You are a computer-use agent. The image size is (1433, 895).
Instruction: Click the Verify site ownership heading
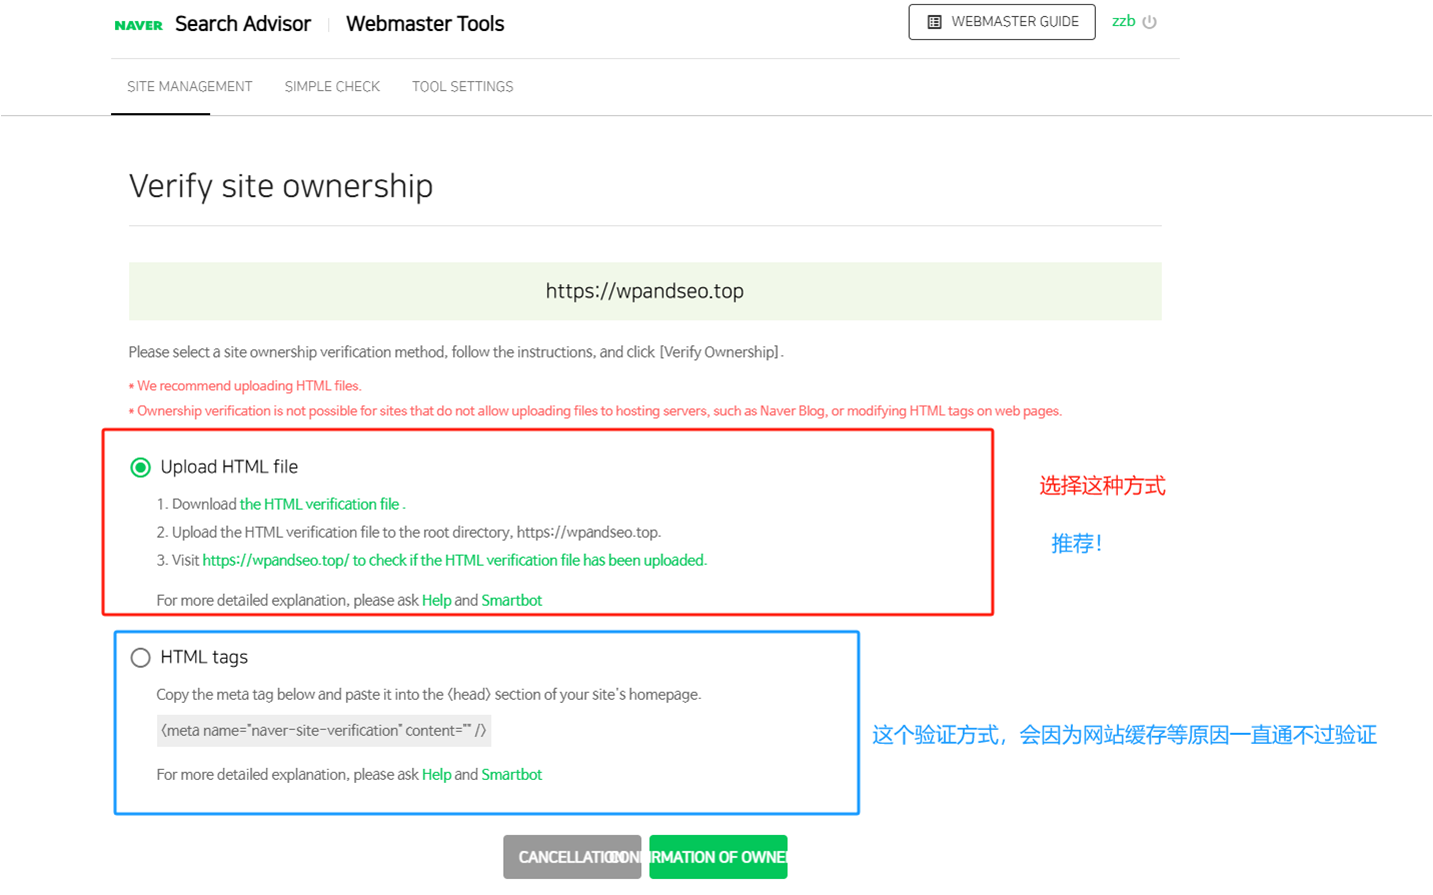click(281, 186)
